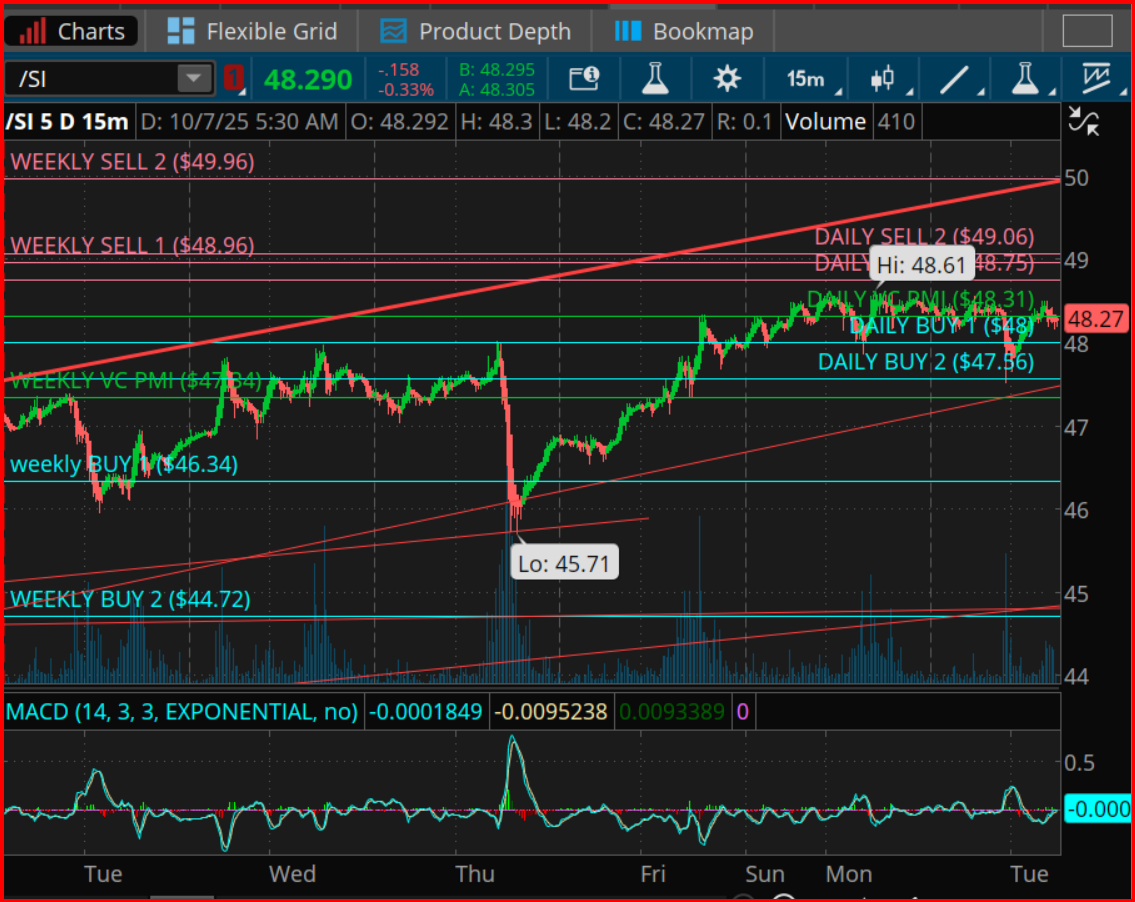This screenshot has width=1135, height=902.
Task: Open the symbol info card icon
Action: point(583,78)
